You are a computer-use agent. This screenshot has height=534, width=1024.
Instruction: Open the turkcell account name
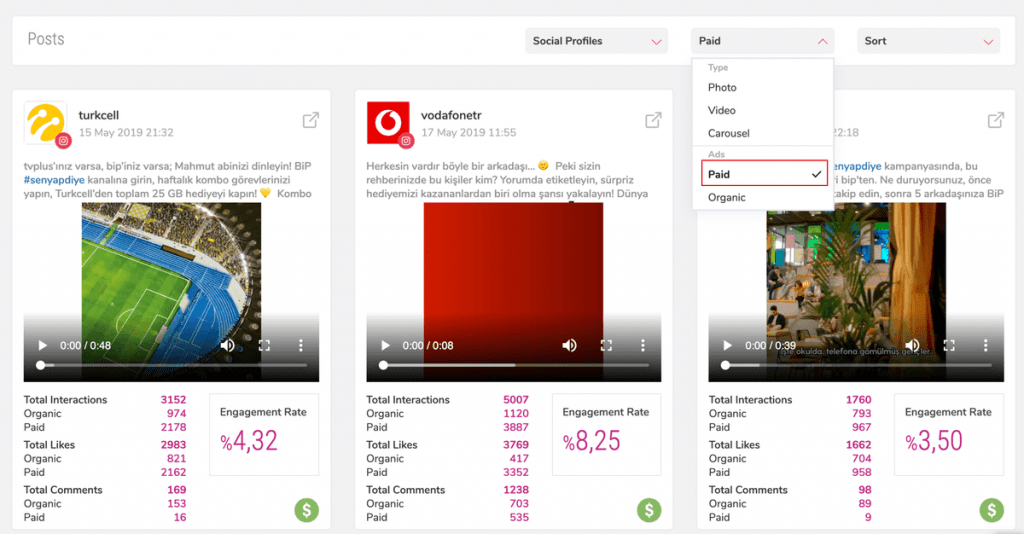(x=99, y=115)
